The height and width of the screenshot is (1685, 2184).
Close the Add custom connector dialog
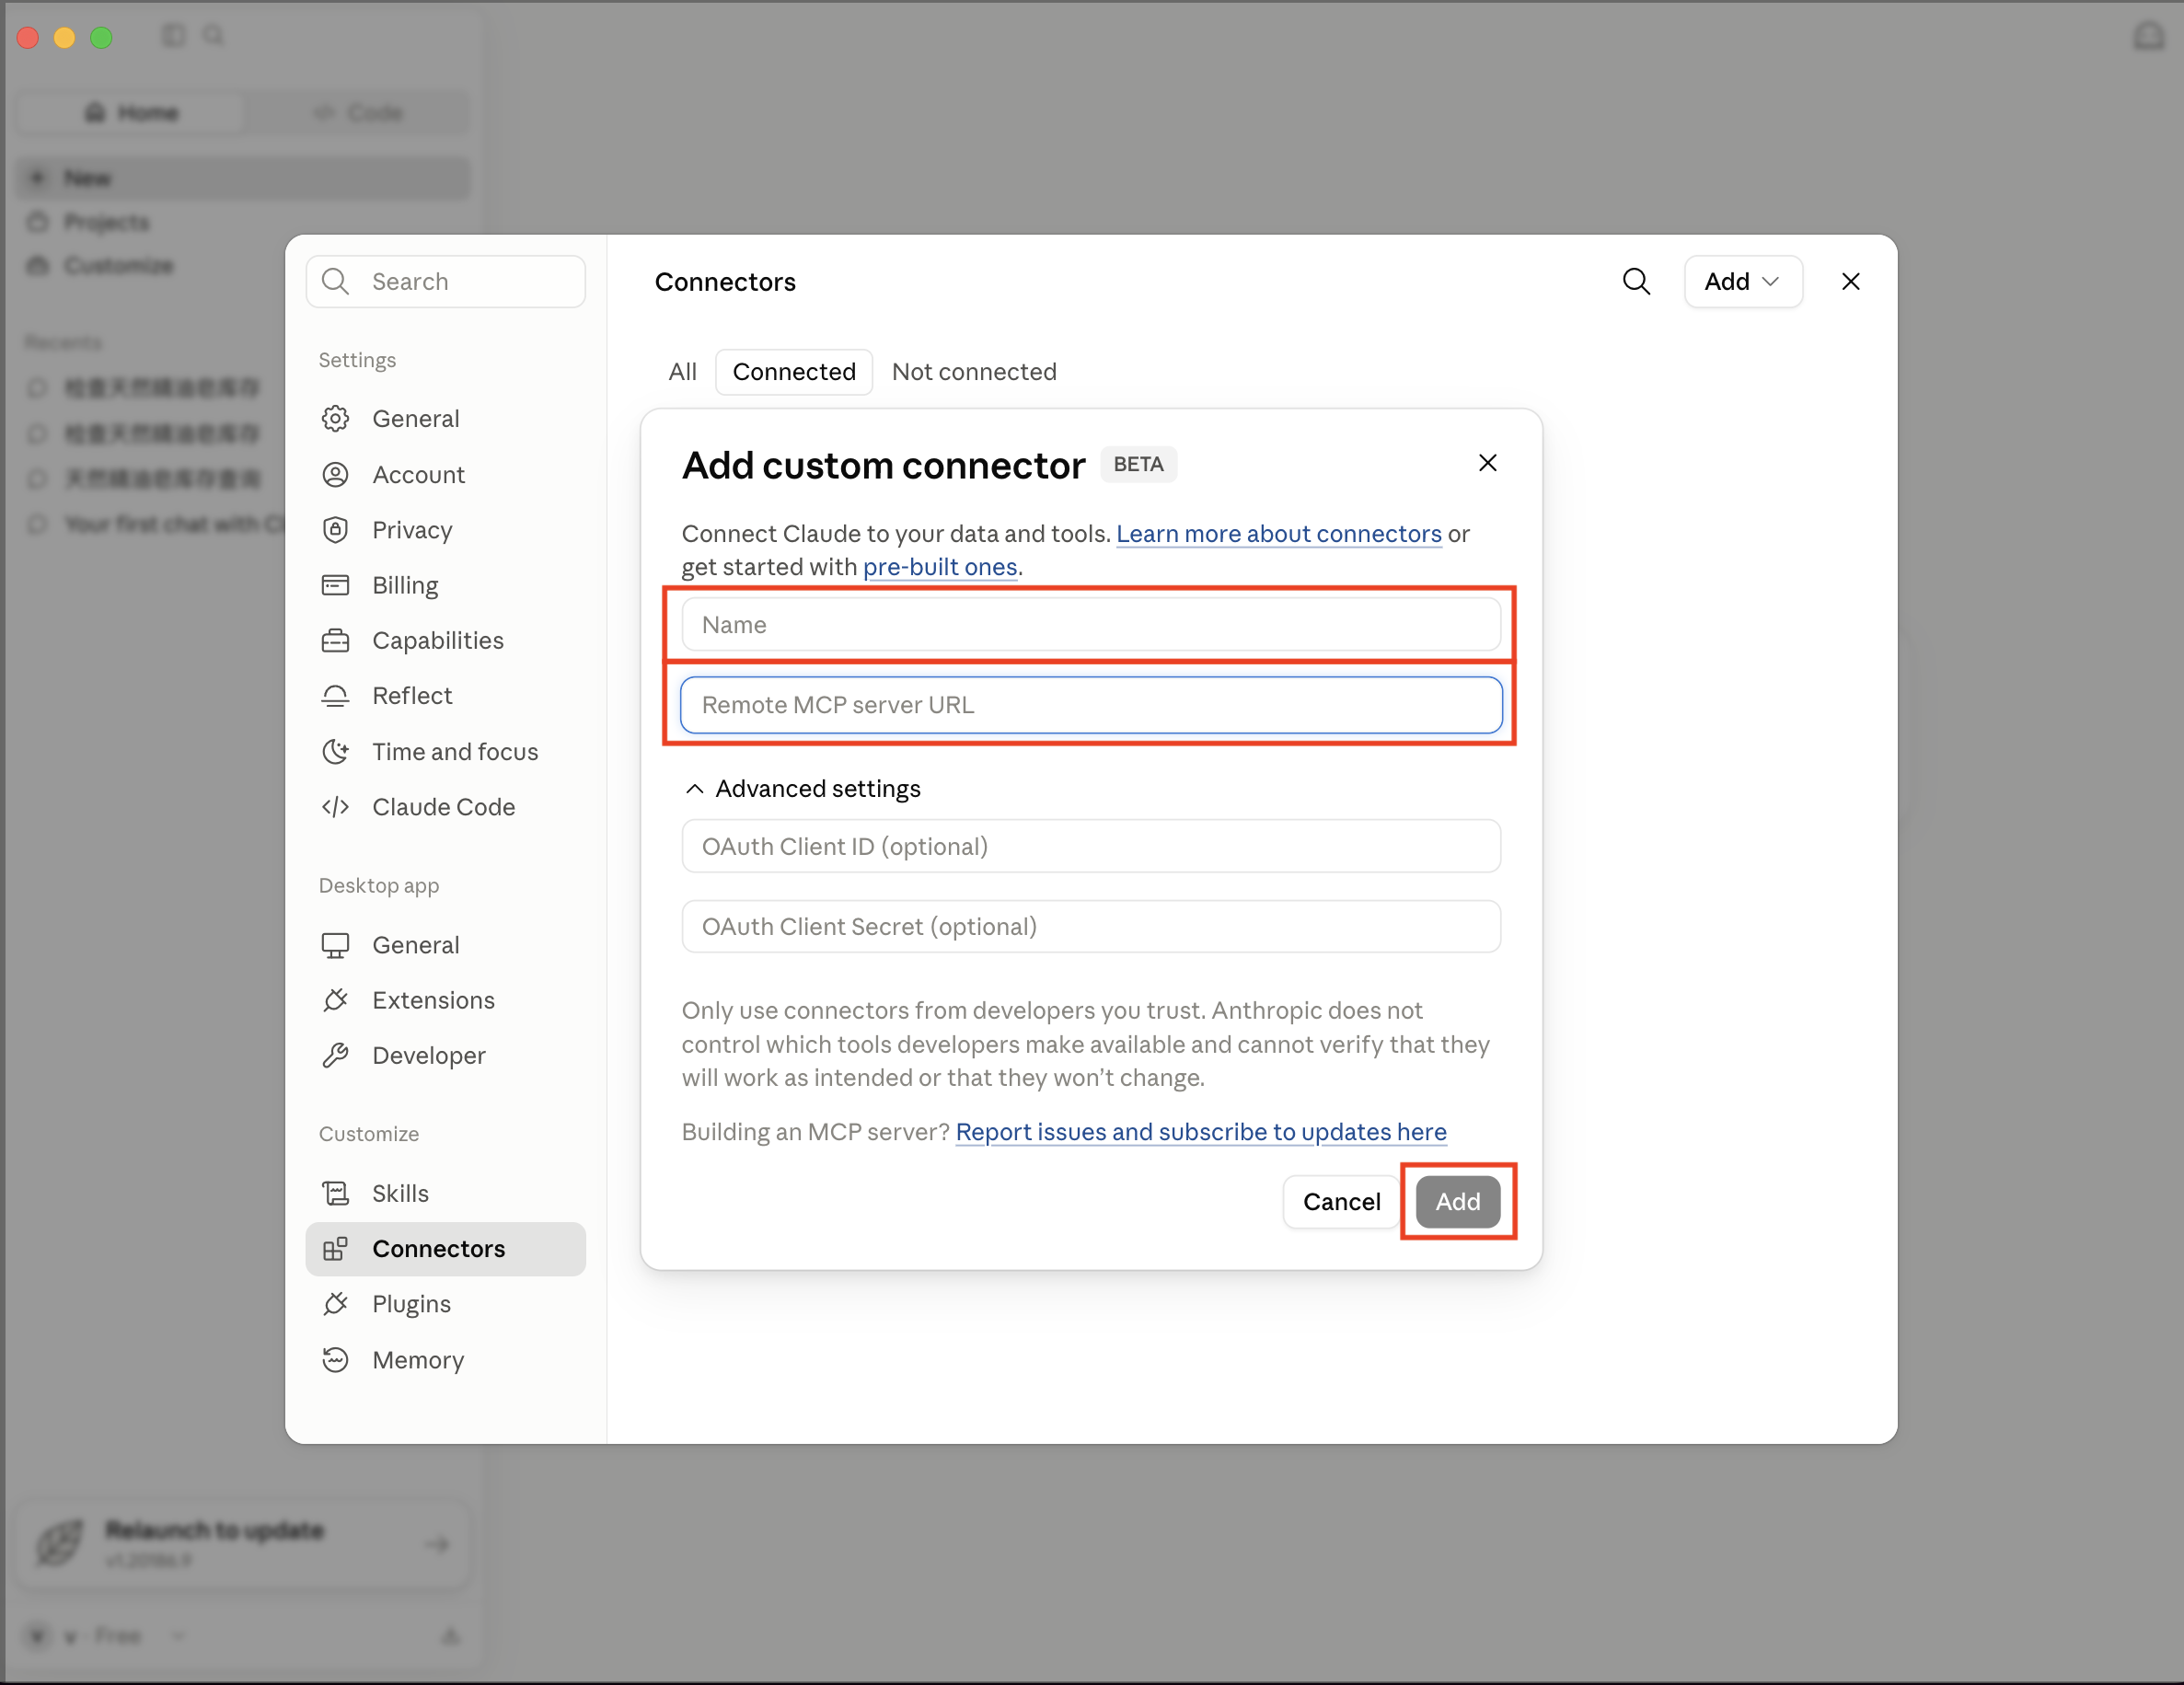tap(1488, 463)
